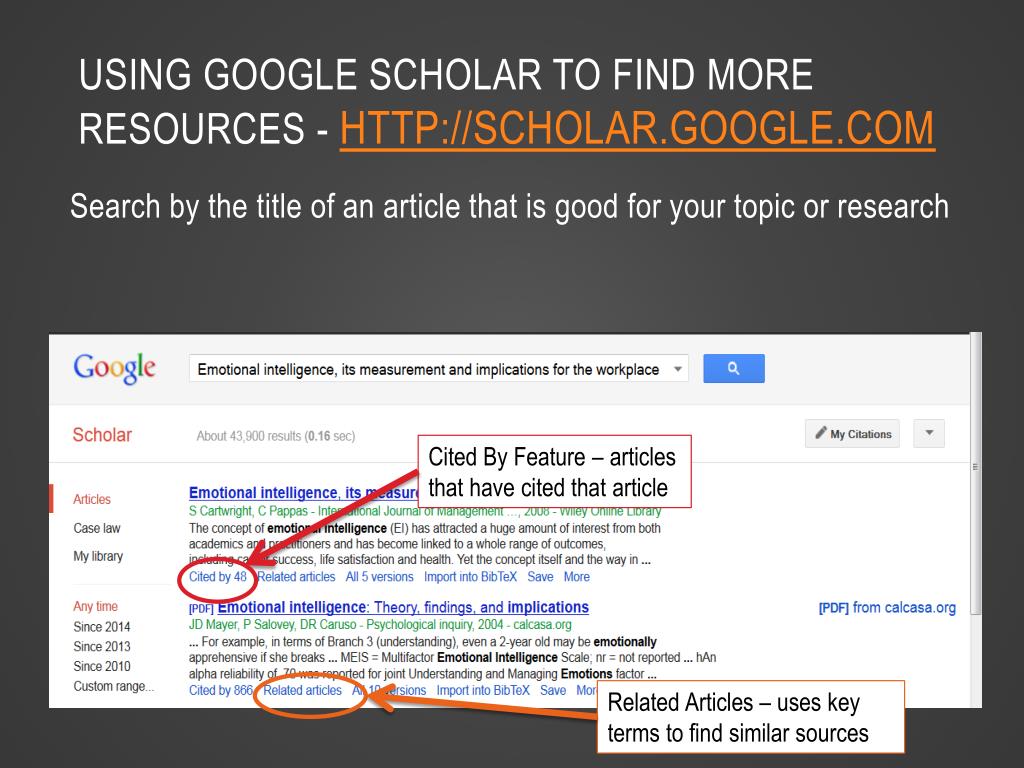Open My library in the sidebar
The width and height of the screenshot is (1024, 768).
coord(98,556)
